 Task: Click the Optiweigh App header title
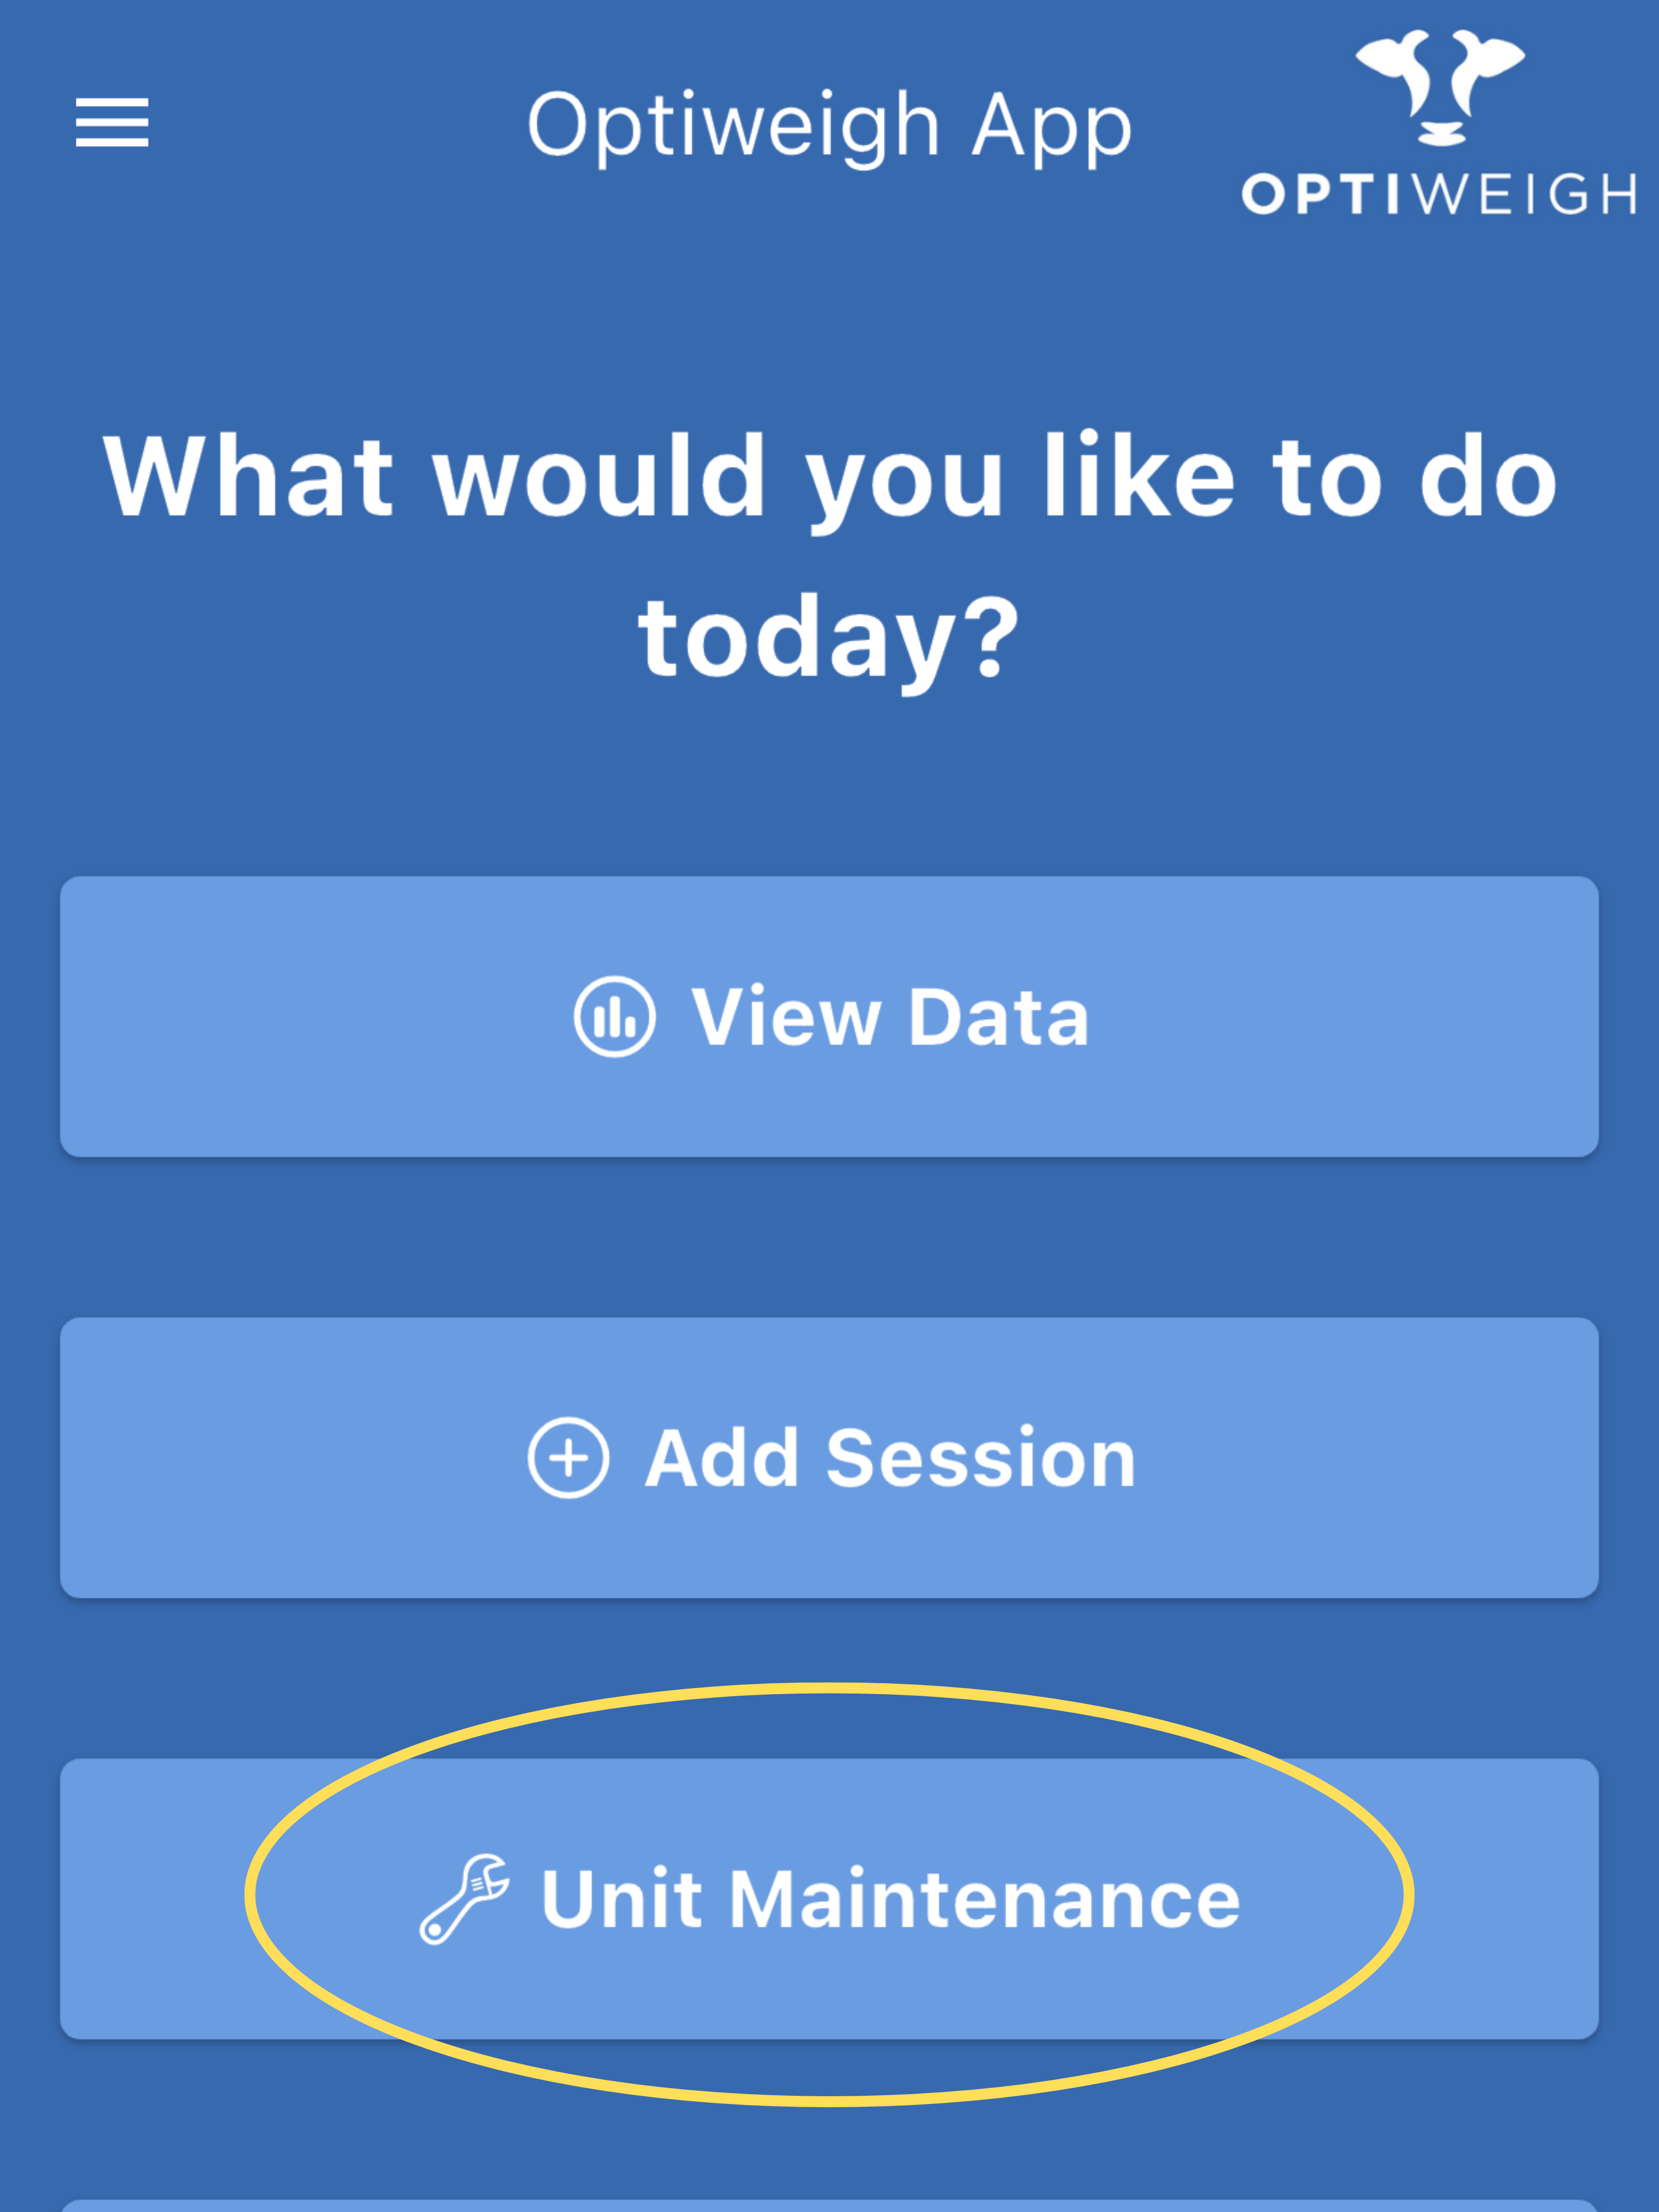(829, 126)
